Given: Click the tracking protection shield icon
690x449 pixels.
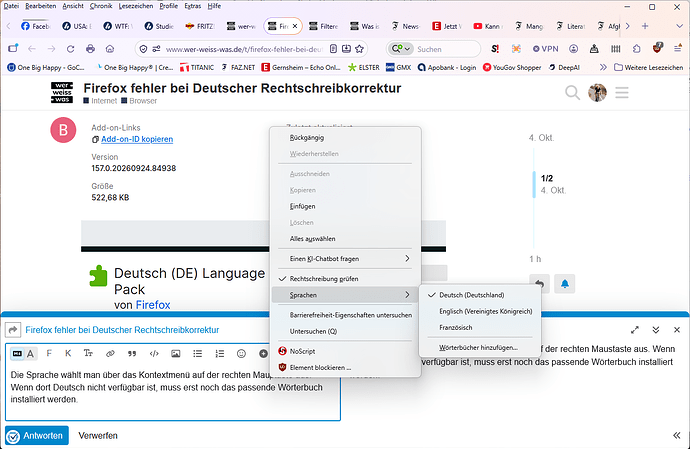Looking at the screenshot, I should tap(143, 49).
